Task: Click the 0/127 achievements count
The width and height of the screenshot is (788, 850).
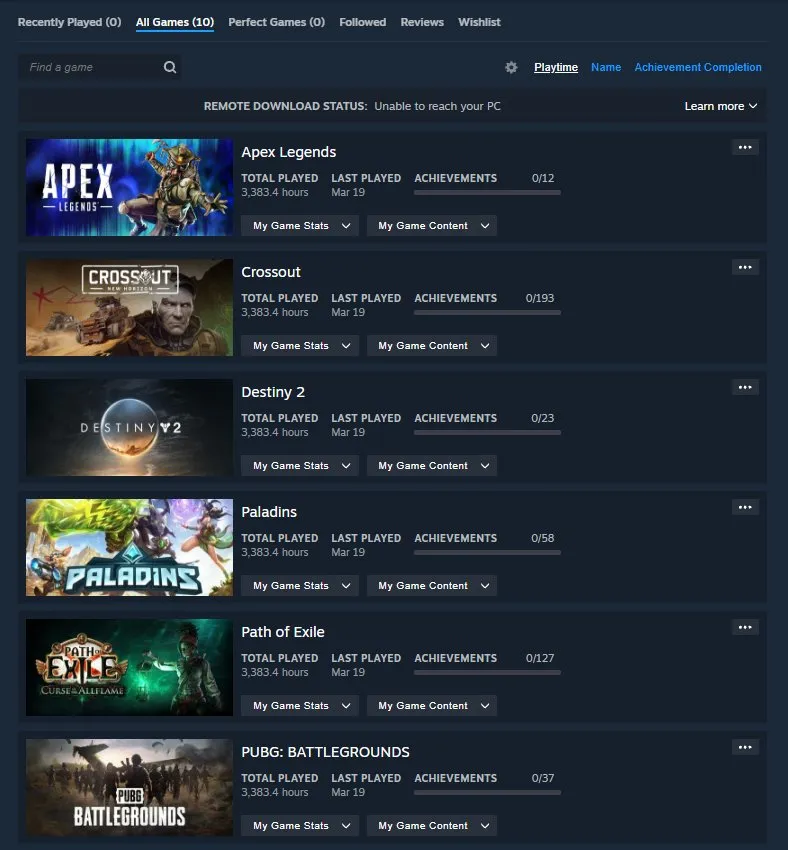Action: point(540,658)
